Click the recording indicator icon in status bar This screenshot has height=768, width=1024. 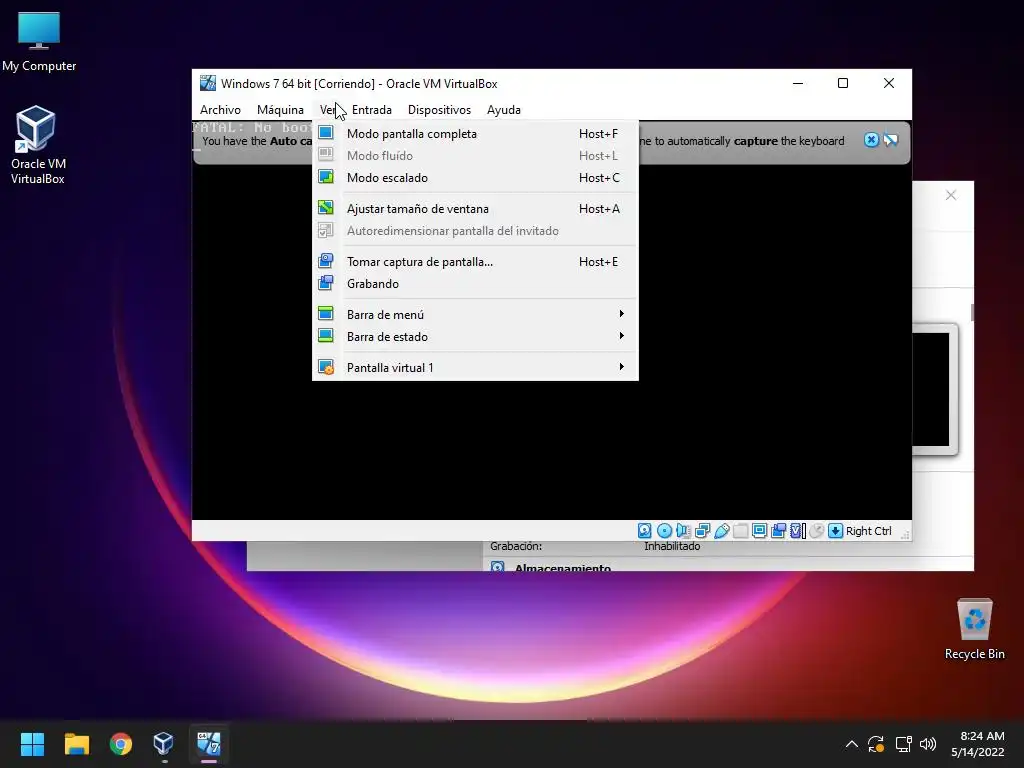pyautogui.click(x=778, y=531)
